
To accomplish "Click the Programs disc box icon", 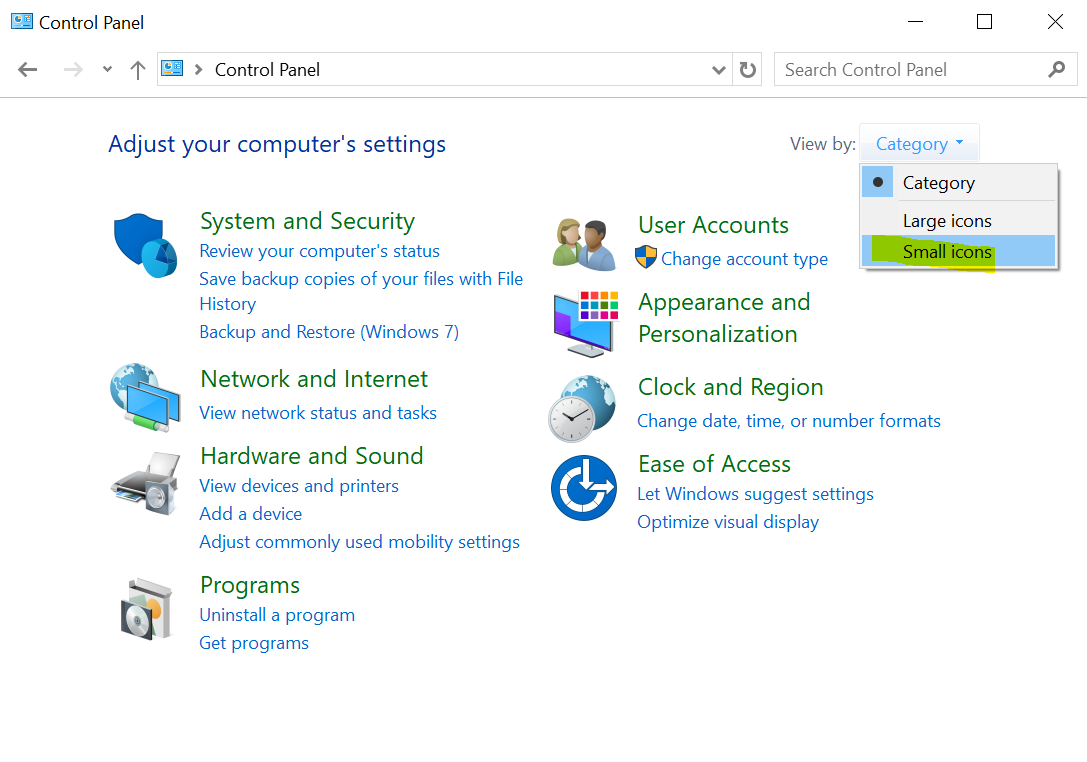I will (146, 607).
